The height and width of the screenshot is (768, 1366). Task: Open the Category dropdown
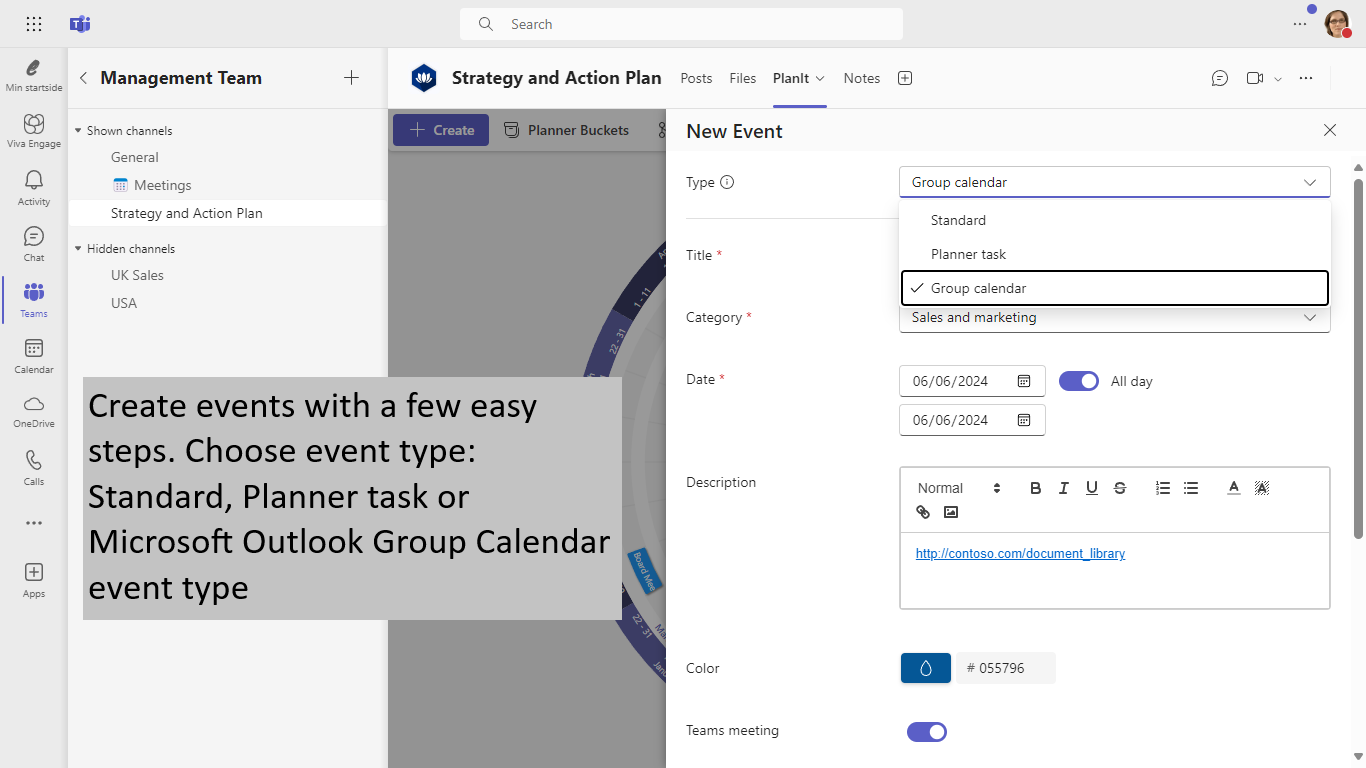(1115, 318)
